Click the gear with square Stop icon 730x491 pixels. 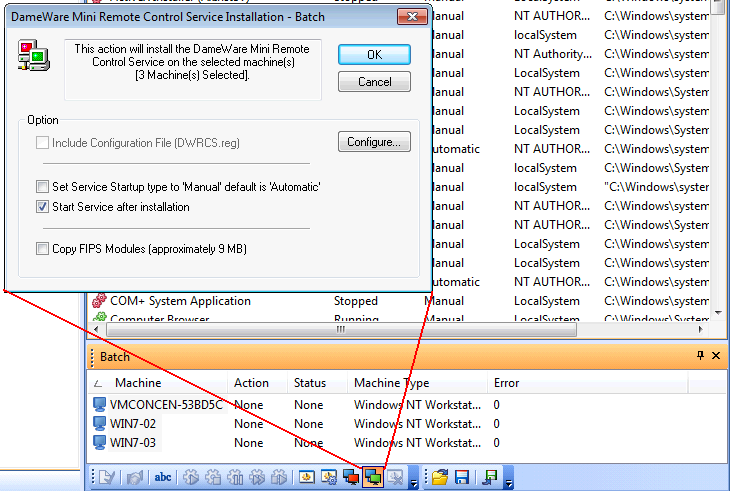tap(213, 477)
